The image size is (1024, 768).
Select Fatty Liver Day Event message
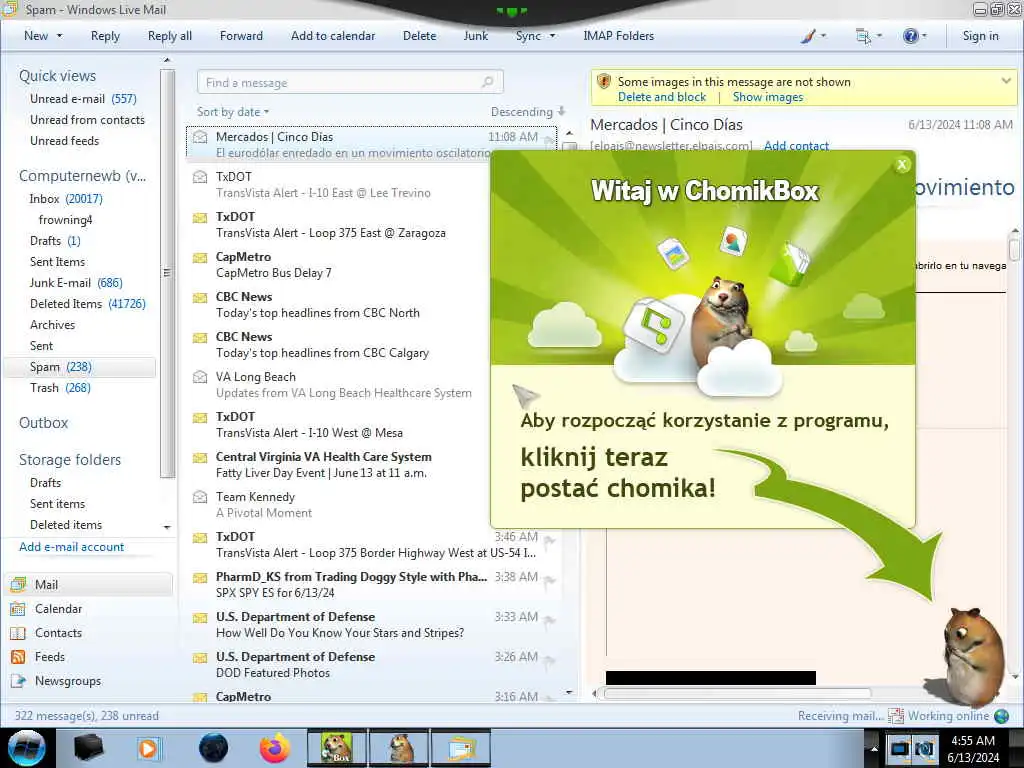tap(373, 465)
